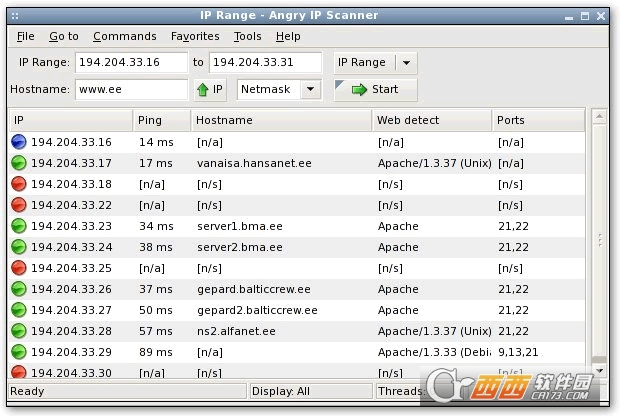This screenshot has height=416, width=620.
Task: Minimize the Angry IP Scanner window
Action: 569,17
